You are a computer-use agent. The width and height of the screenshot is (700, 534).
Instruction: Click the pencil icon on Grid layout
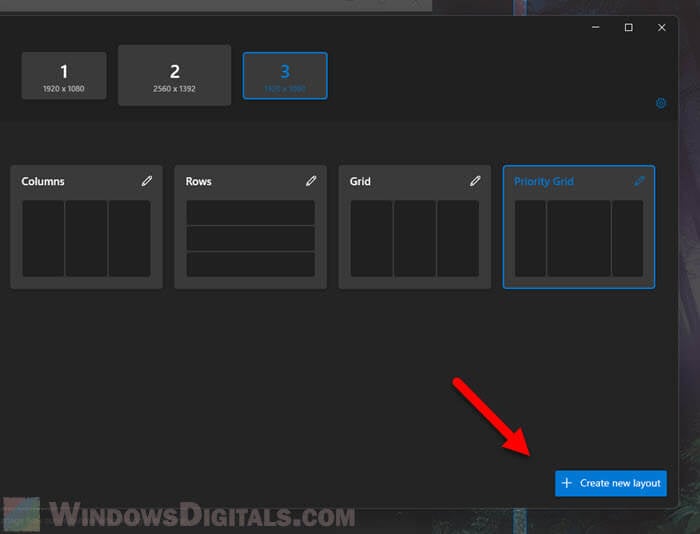click(x=475, y=181)
